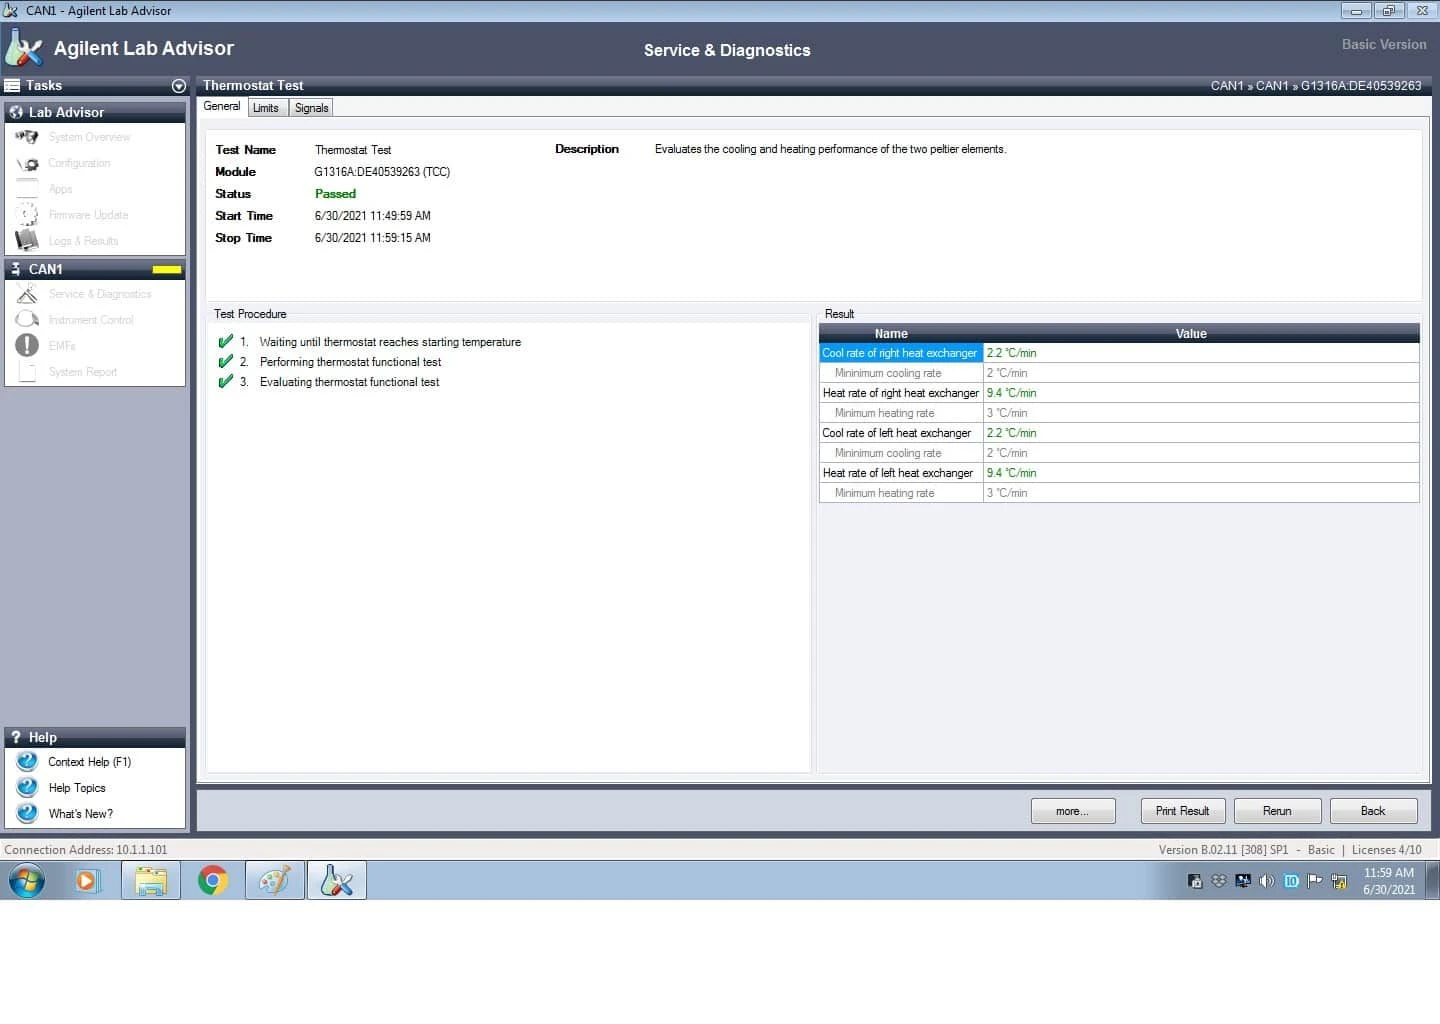This screenshot has height=1024, width=1440.
Task: Click the Print Result button
Action: point(1183,811)
